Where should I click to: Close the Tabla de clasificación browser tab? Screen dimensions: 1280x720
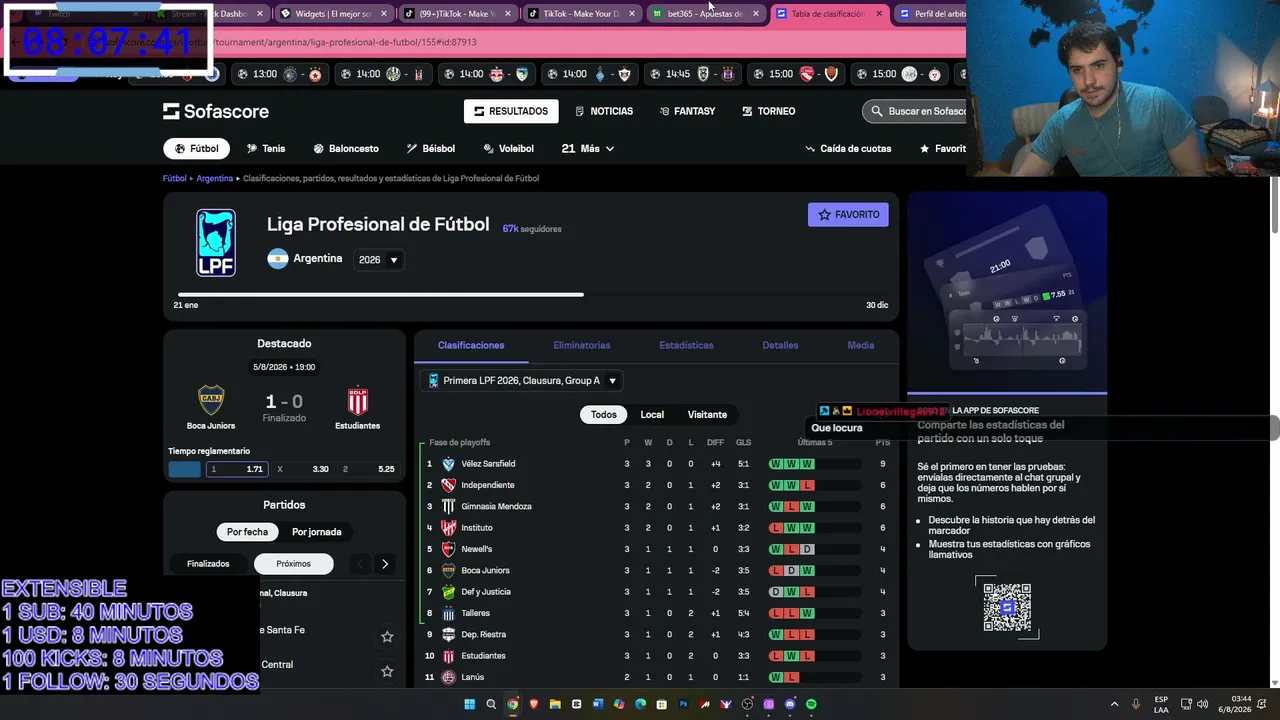879,14
